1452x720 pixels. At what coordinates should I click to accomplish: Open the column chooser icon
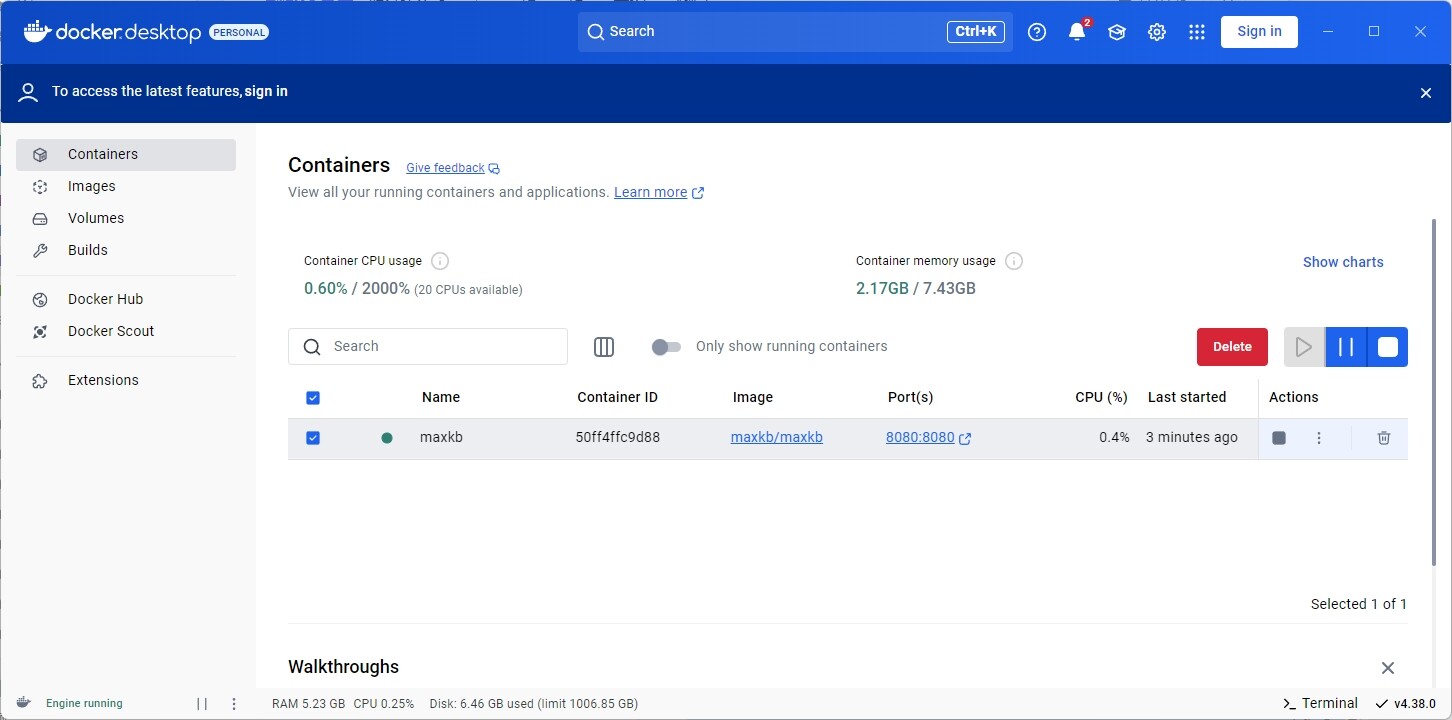click(604, 347)
